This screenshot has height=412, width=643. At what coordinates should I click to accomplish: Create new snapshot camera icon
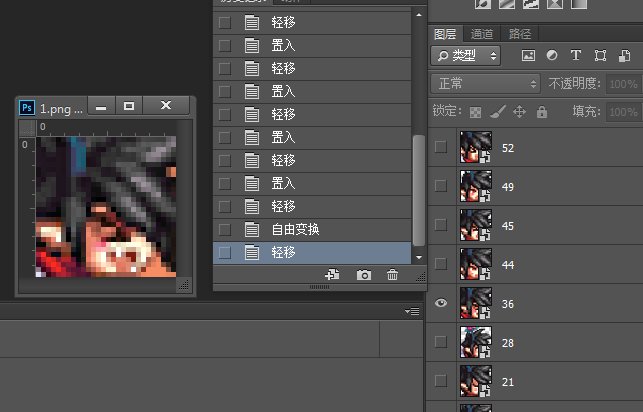(364, 275)
